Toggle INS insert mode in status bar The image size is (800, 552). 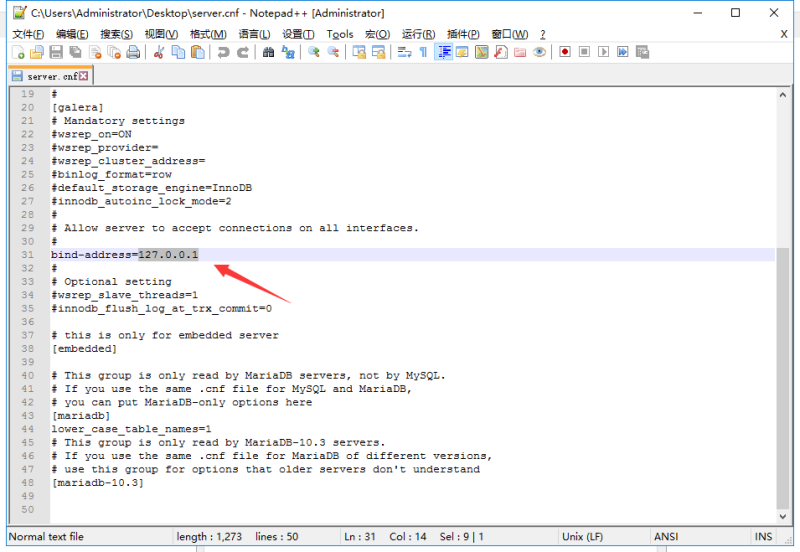point(763,537)
